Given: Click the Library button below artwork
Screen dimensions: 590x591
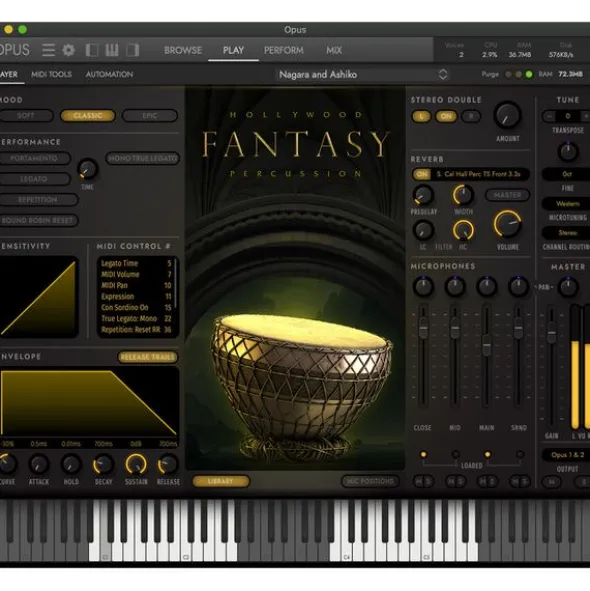Looking at the screenshot, I should [221, 481].
